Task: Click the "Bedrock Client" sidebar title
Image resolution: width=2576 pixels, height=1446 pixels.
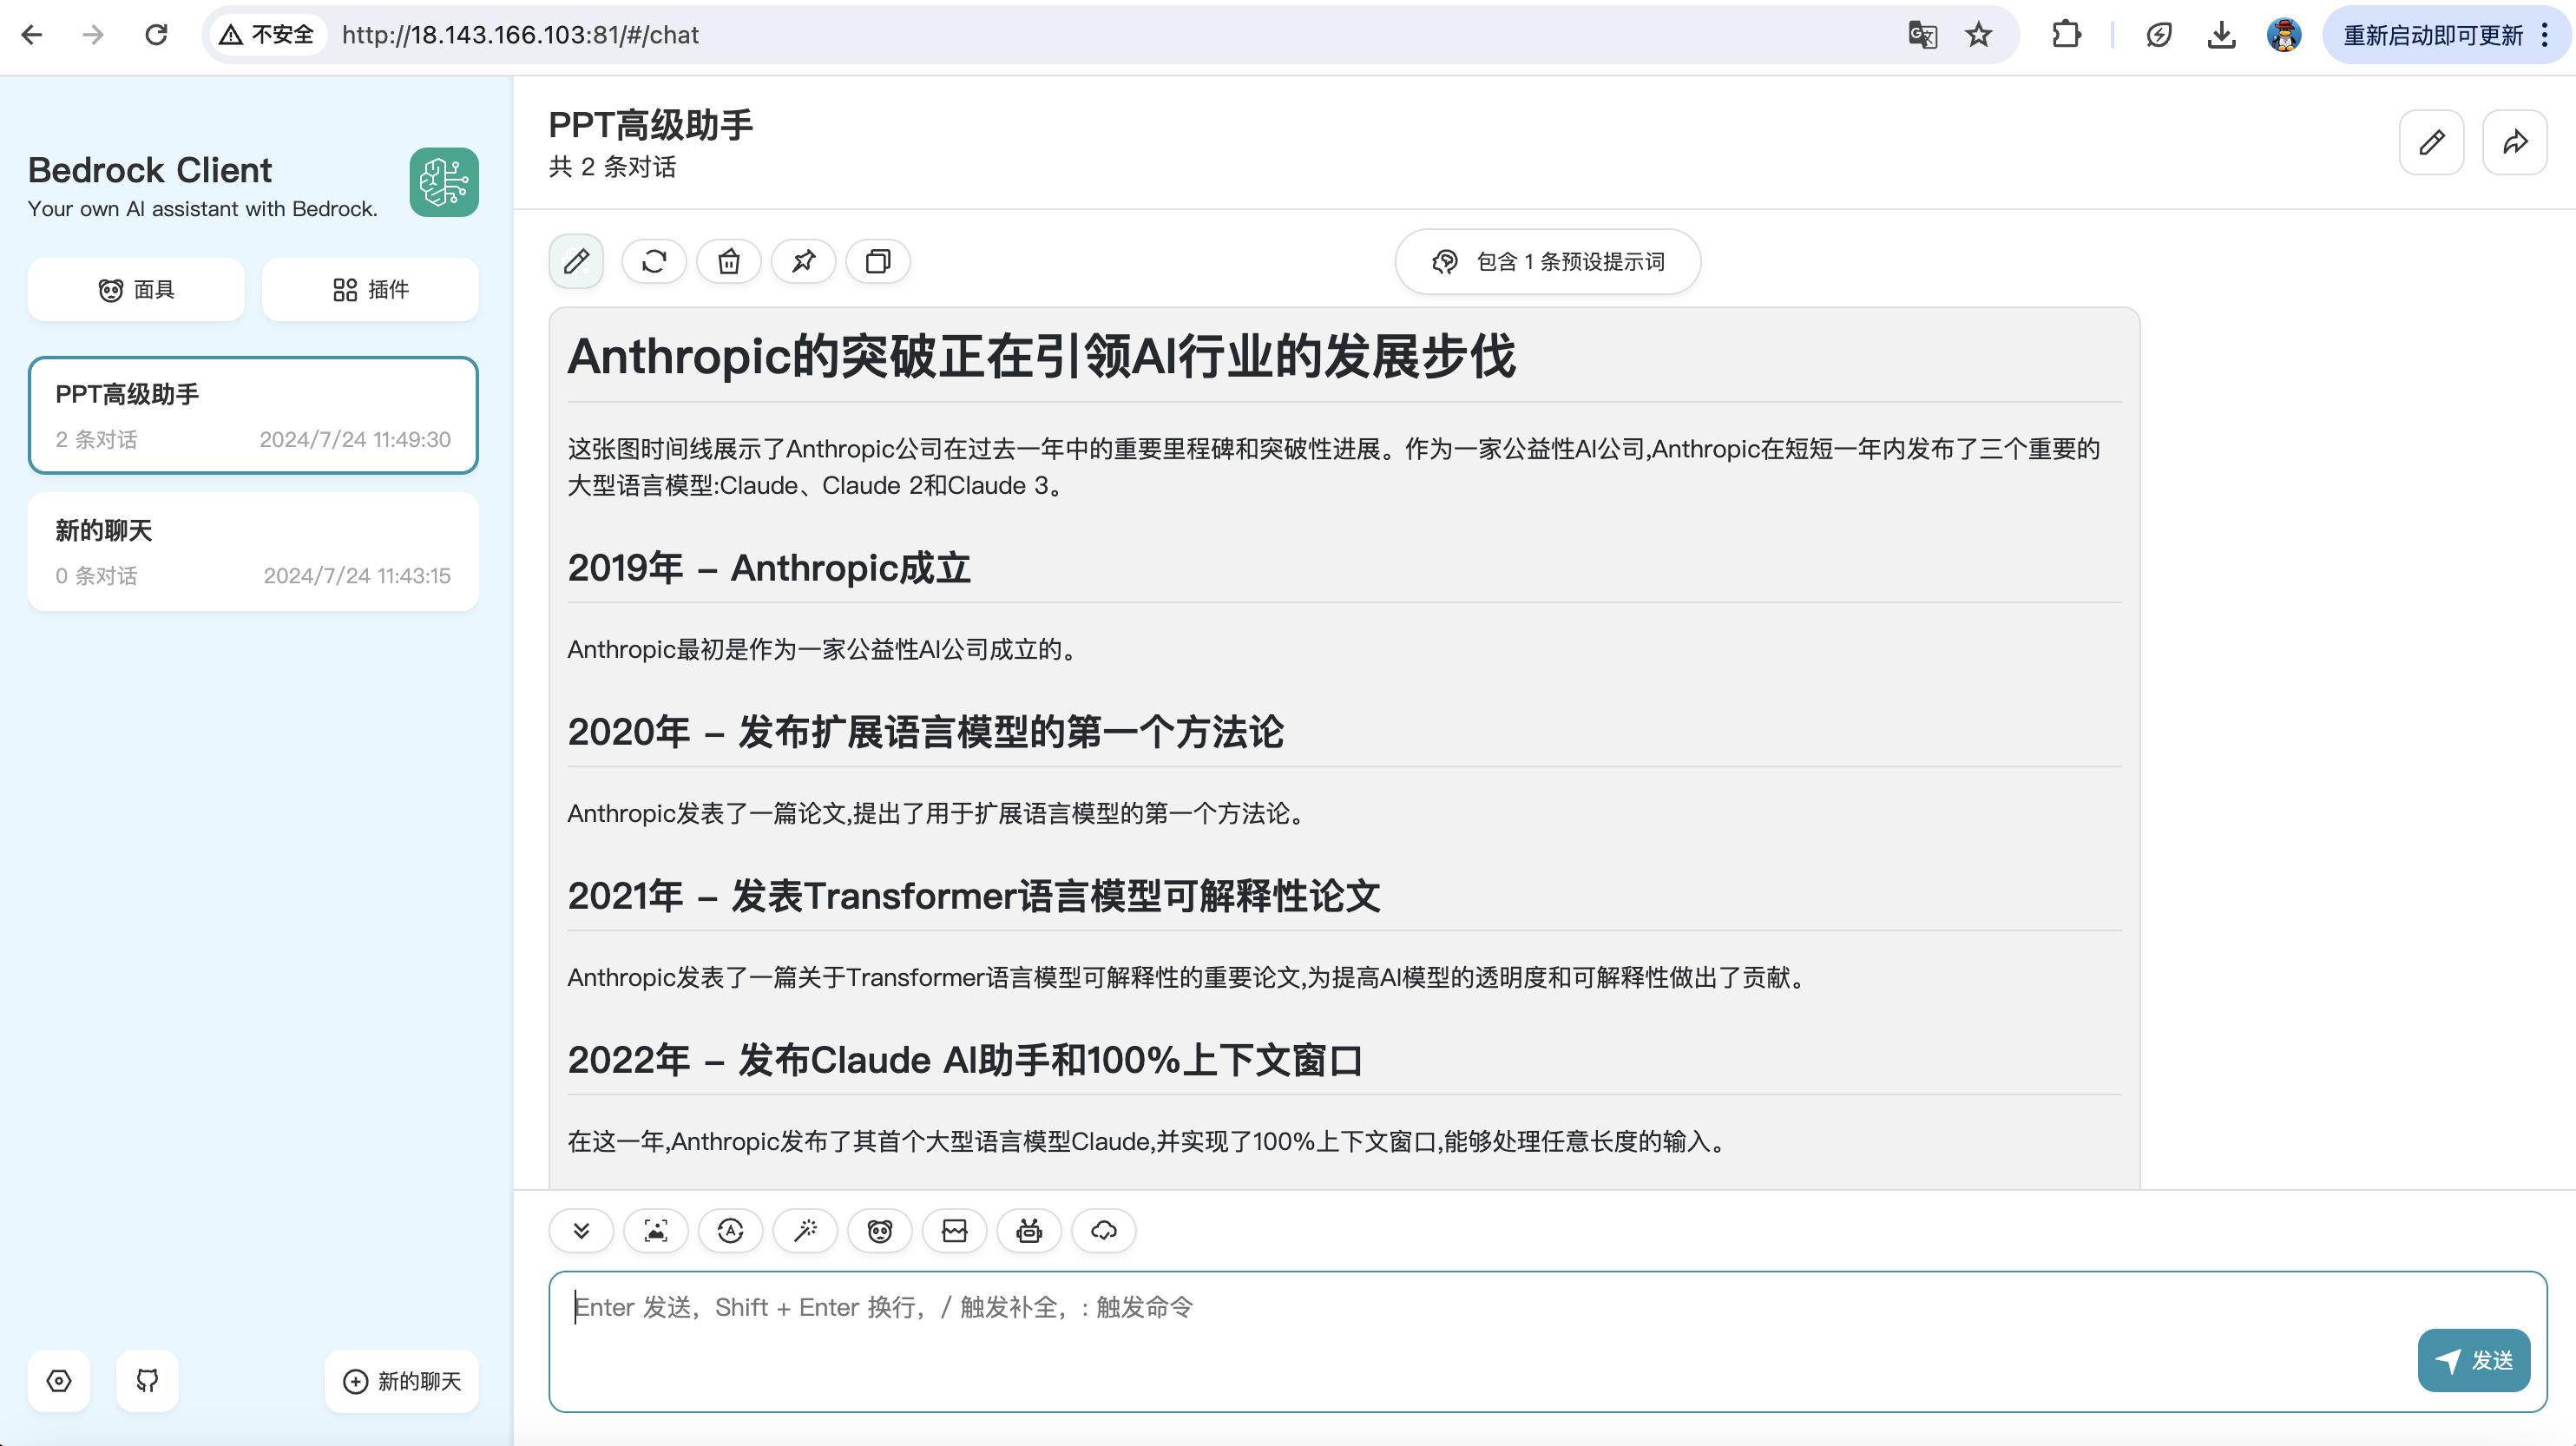Action: [x=150, y=170]
